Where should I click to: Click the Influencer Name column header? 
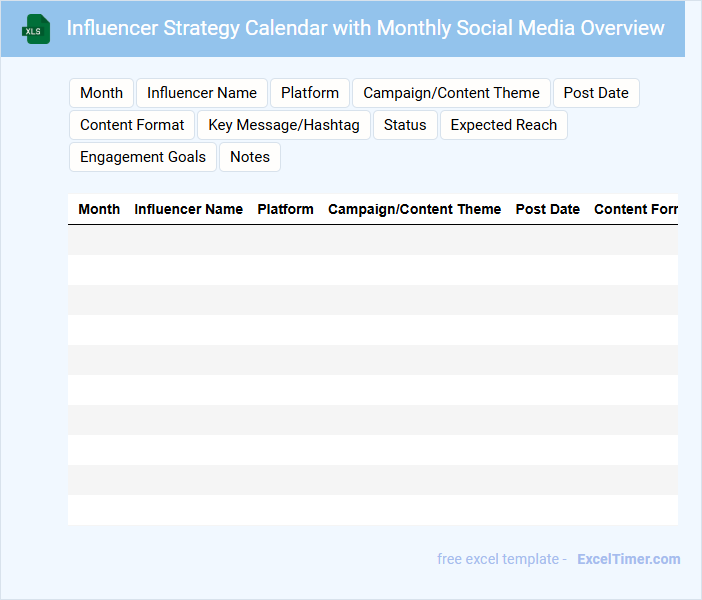188,209
